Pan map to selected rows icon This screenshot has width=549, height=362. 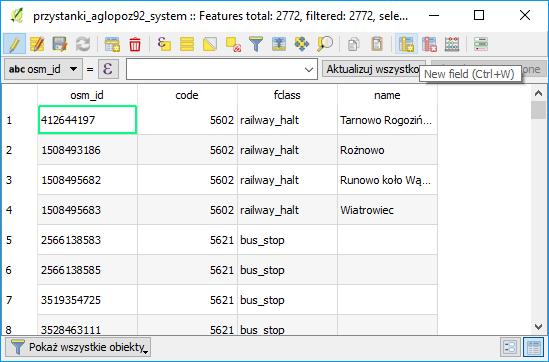coord(302,44)
